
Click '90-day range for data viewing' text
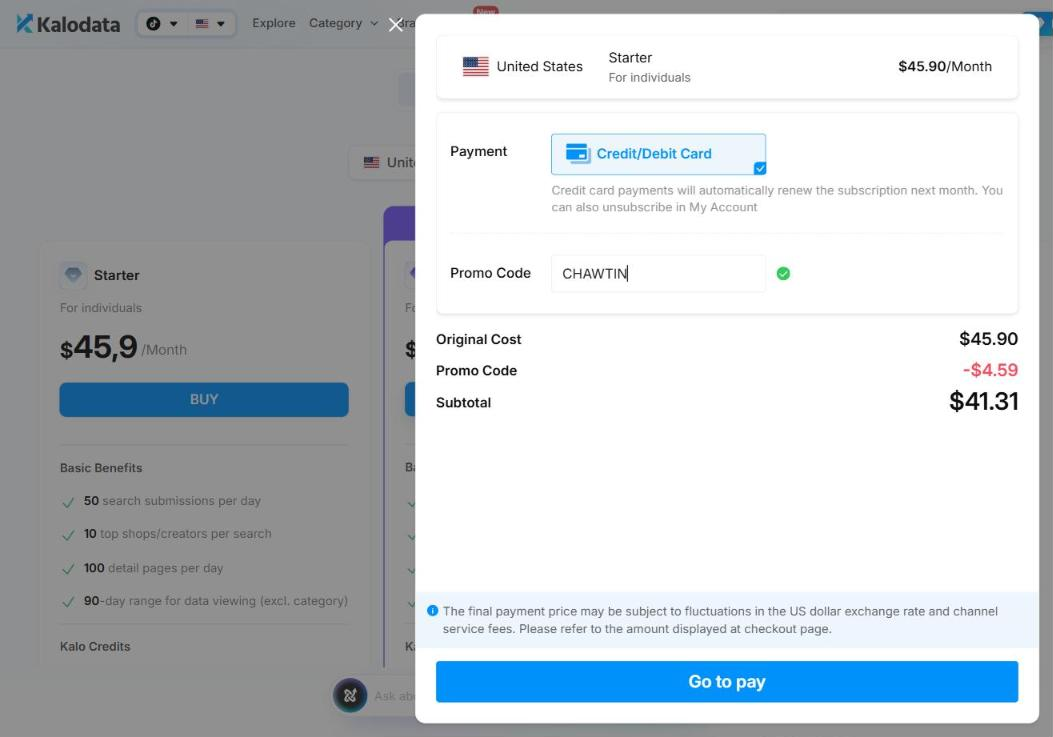[216, 601]
